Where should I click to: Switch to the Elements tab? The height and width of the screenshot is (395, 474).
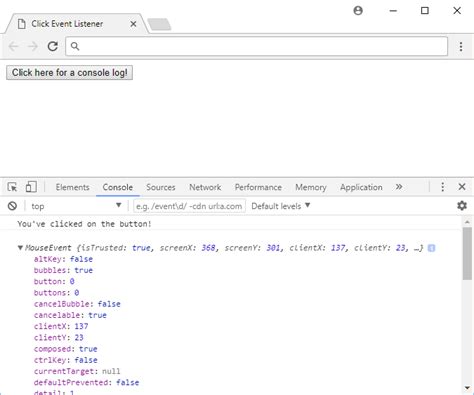coord(72,187)
